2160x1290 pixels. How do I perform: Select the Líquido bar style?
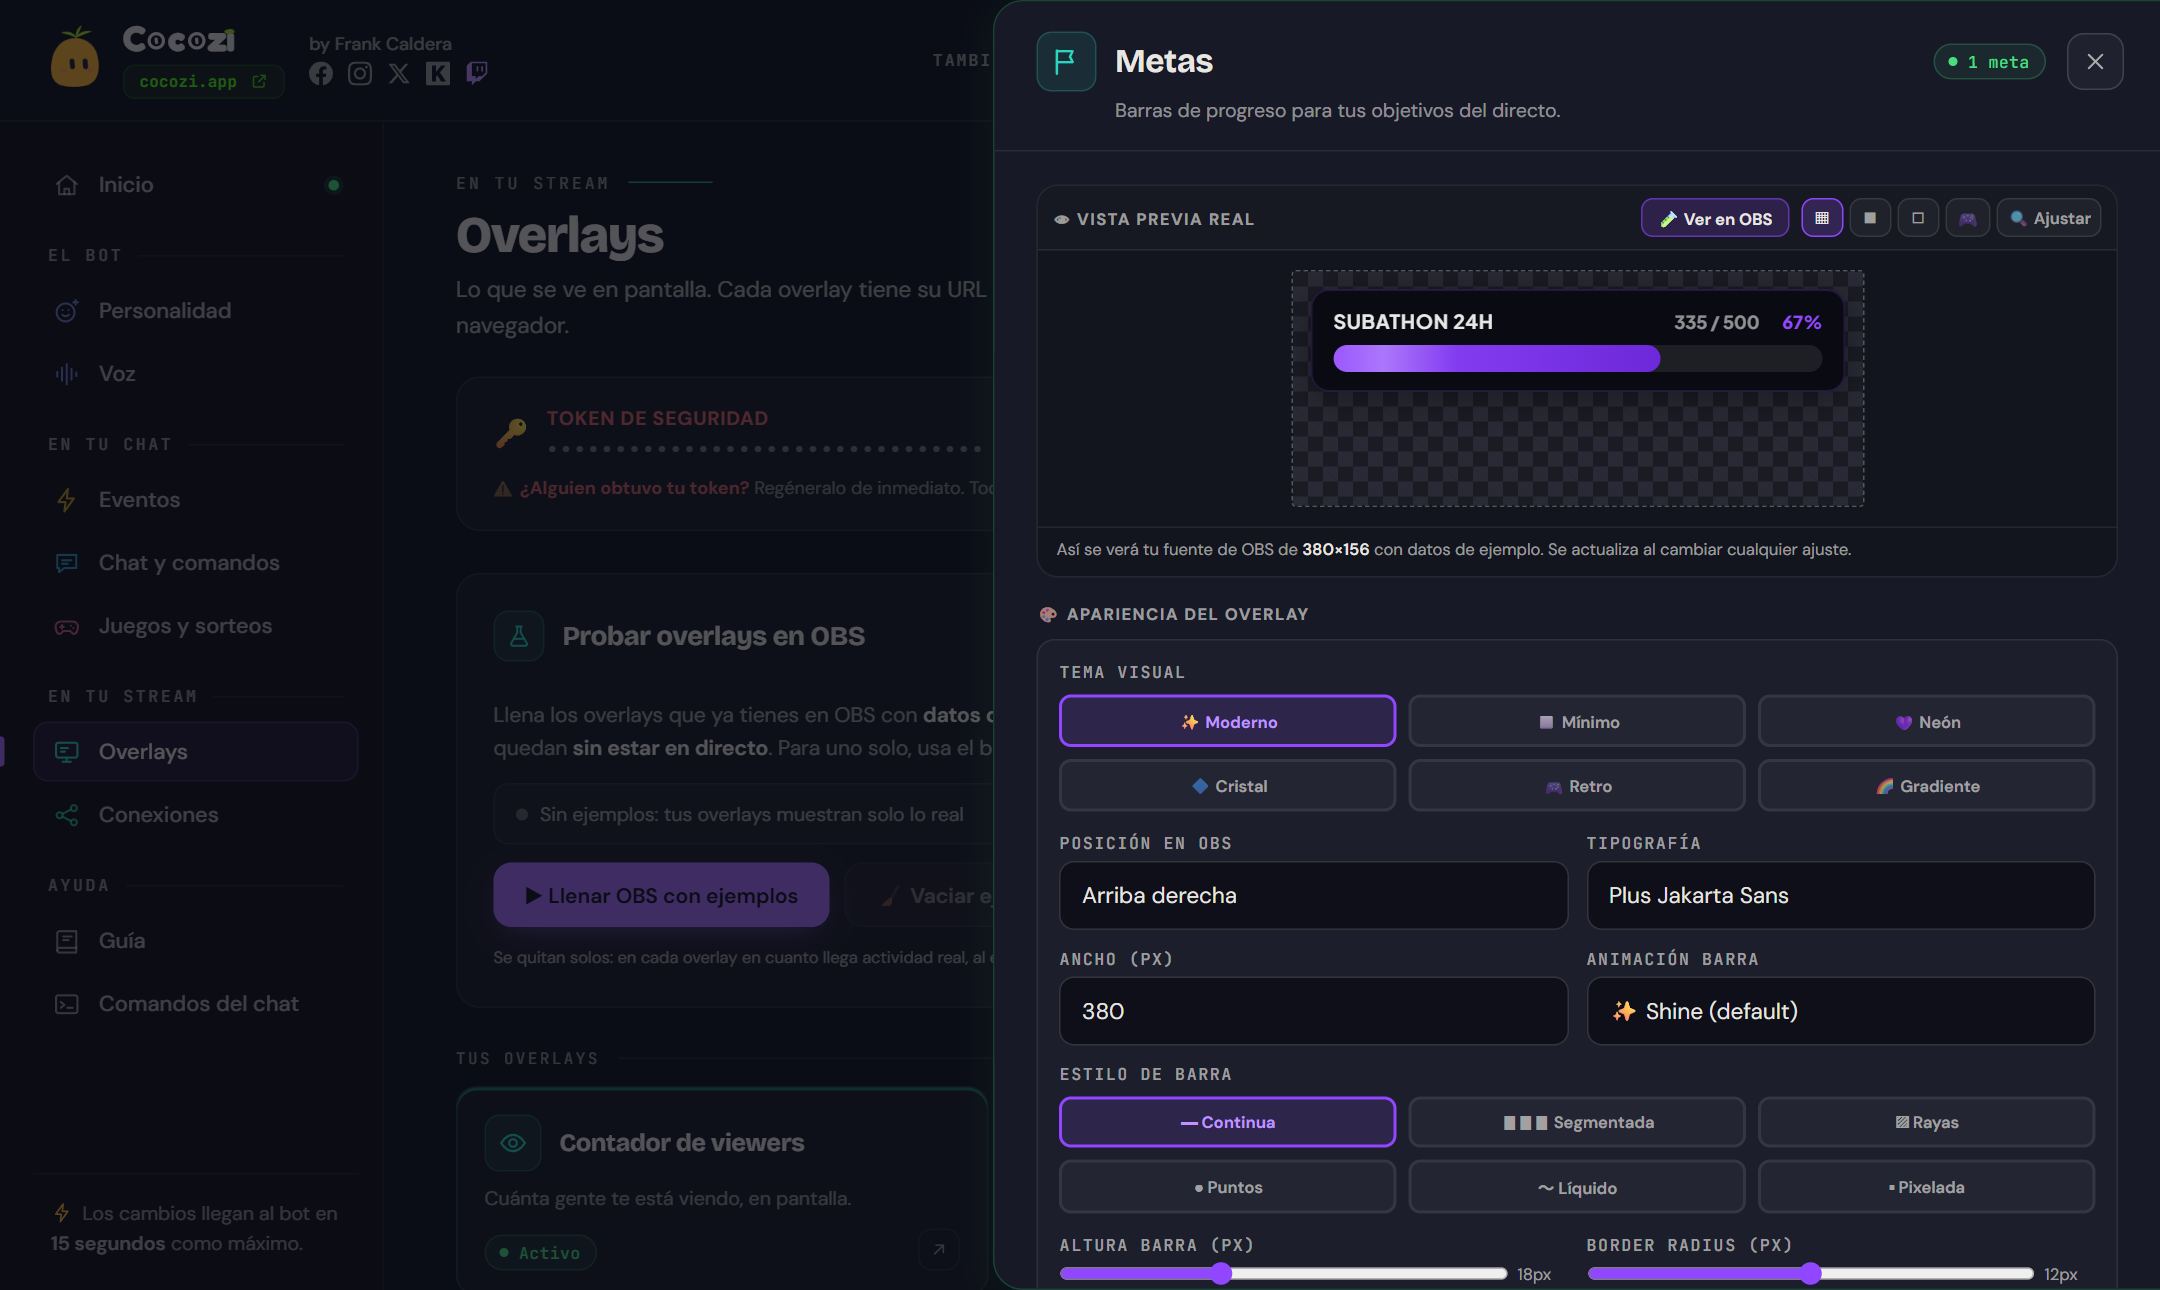point(1577,1187)
